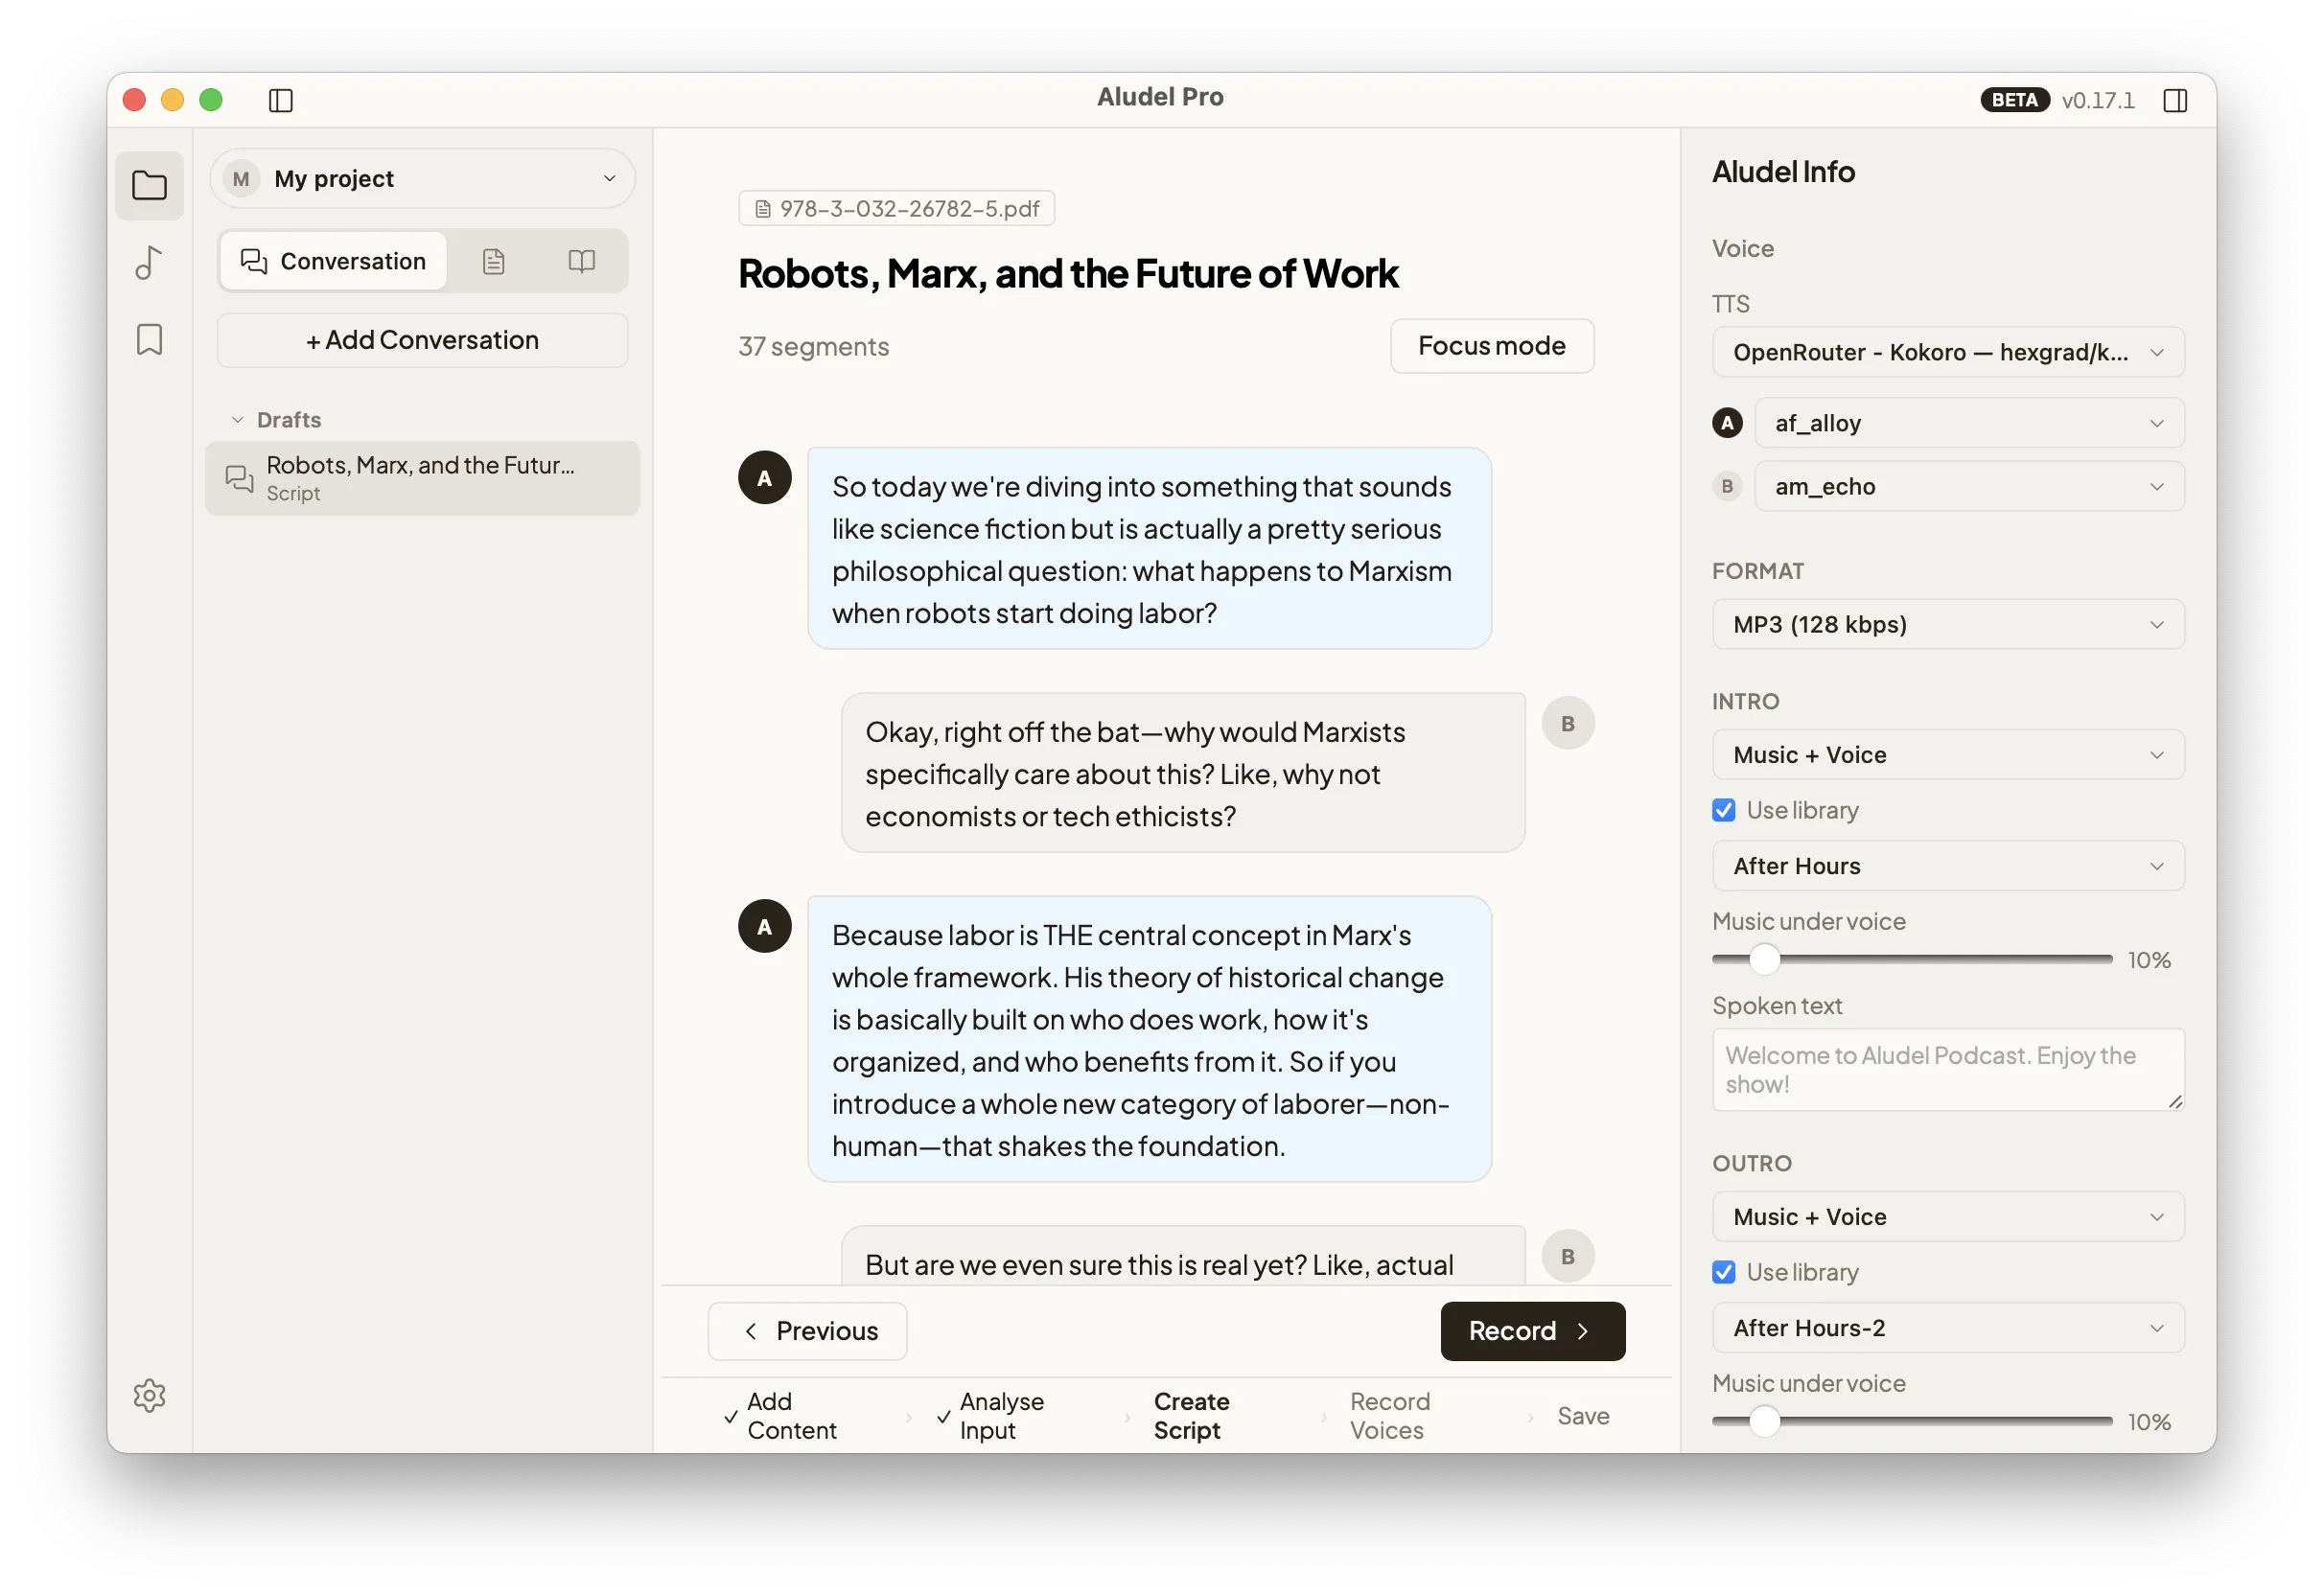Switch to the document tab icon
The image size is (2324, 1595).
click(x=493, y=261)
